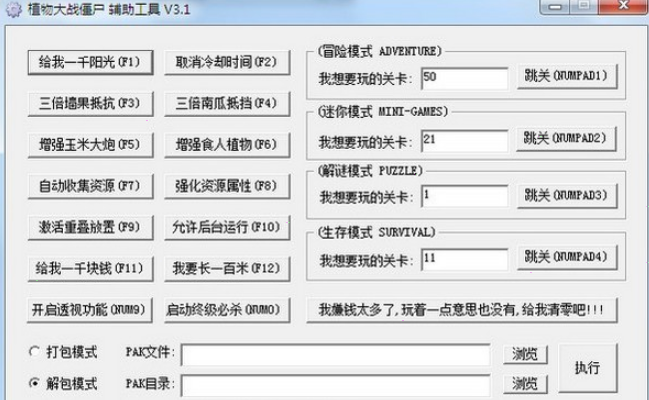
Task: Turn on 开启透视功能 (NUM9)
Action: [x=89, y=308]
